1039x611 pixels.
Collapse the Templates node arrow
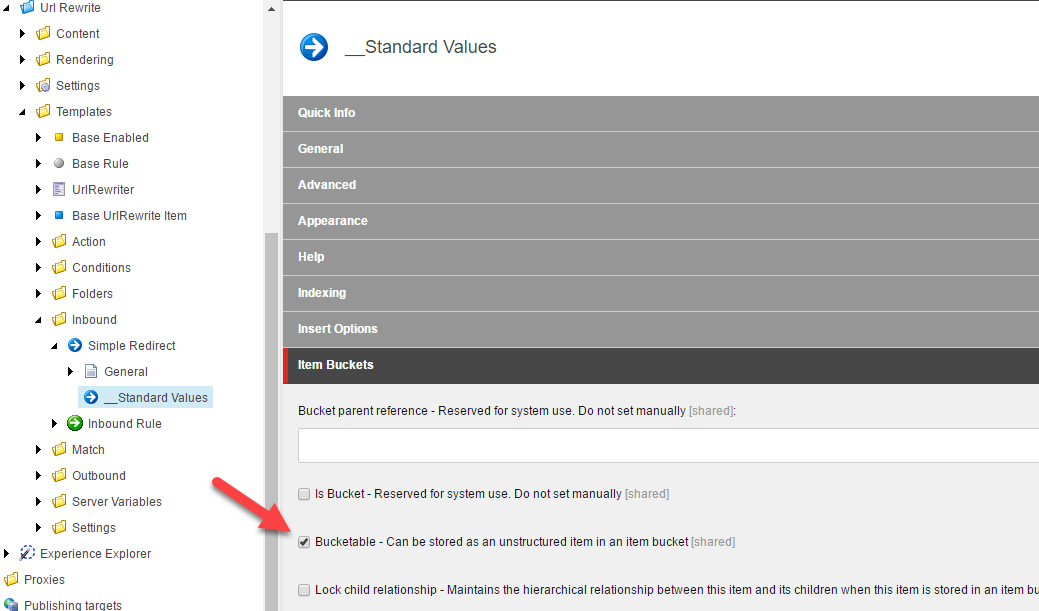tap(23, 112)
